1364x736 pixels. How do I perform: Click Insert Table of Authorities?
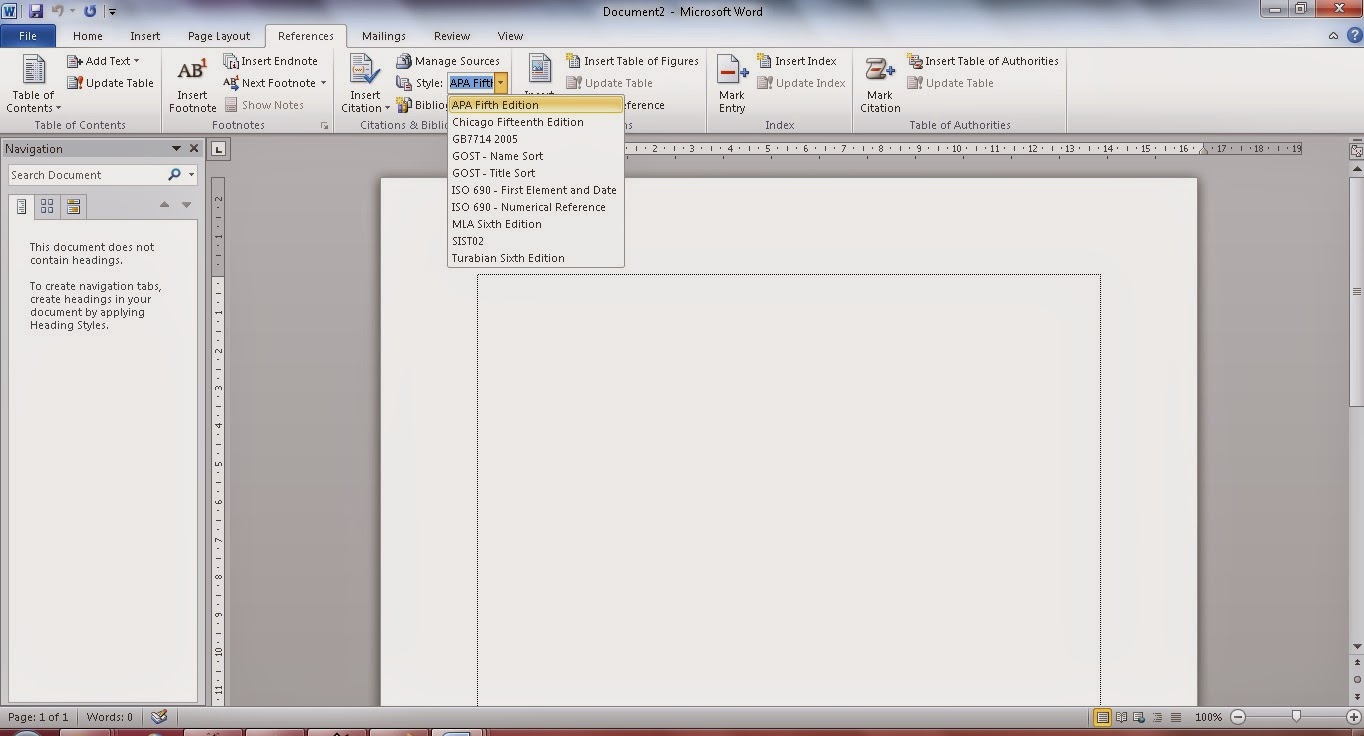983,60
